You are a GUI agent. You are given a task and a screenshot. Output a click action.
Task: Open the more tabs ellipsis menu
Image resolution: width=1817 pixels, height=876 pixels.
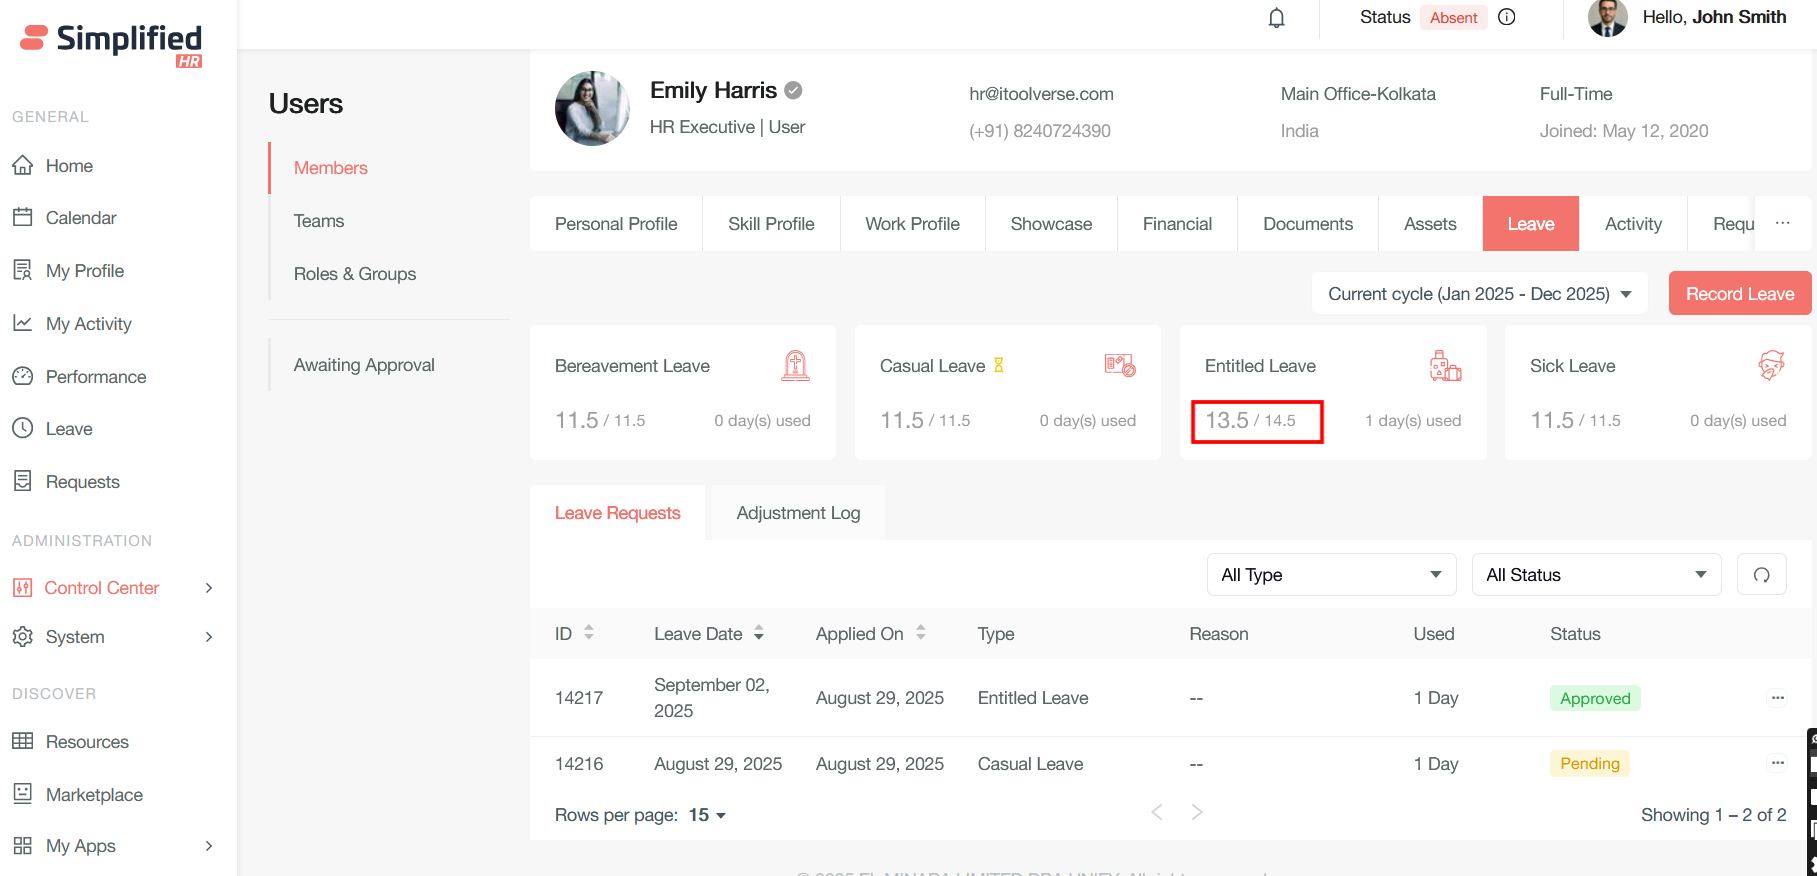[1782, 223]
